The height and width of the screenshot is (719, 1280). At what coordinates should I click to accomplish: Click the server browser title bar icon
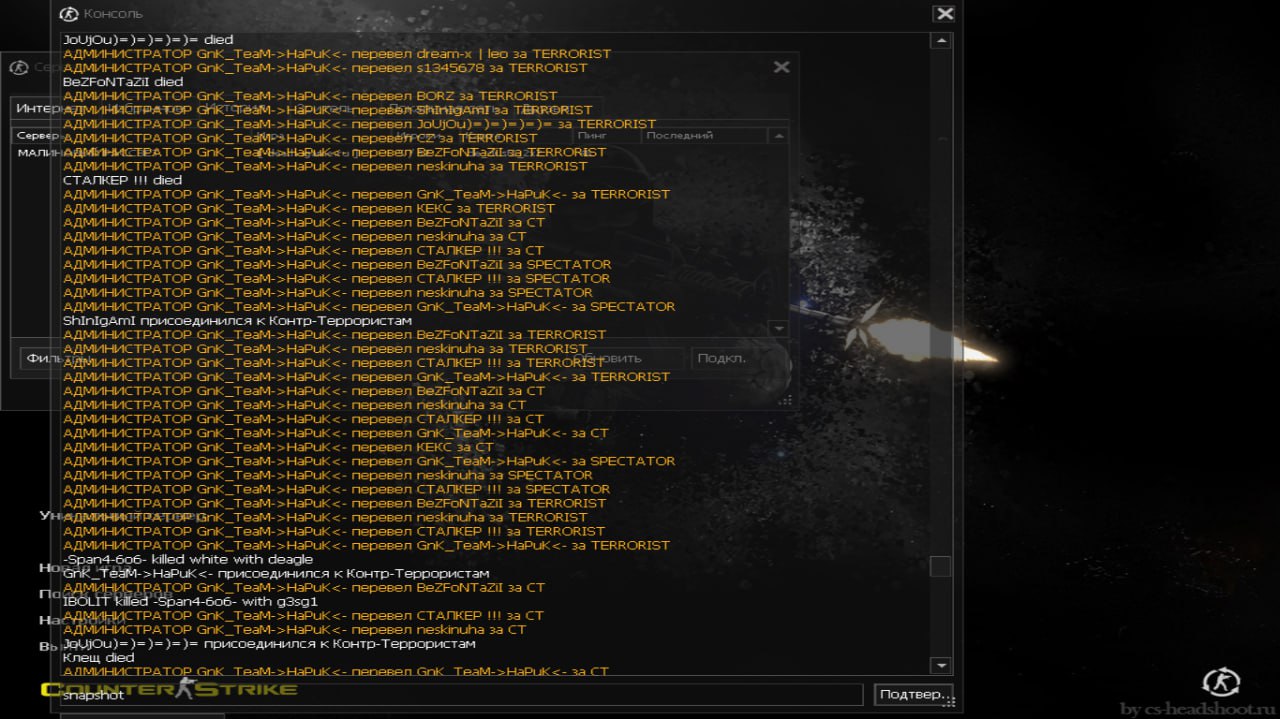pos(18,68)
